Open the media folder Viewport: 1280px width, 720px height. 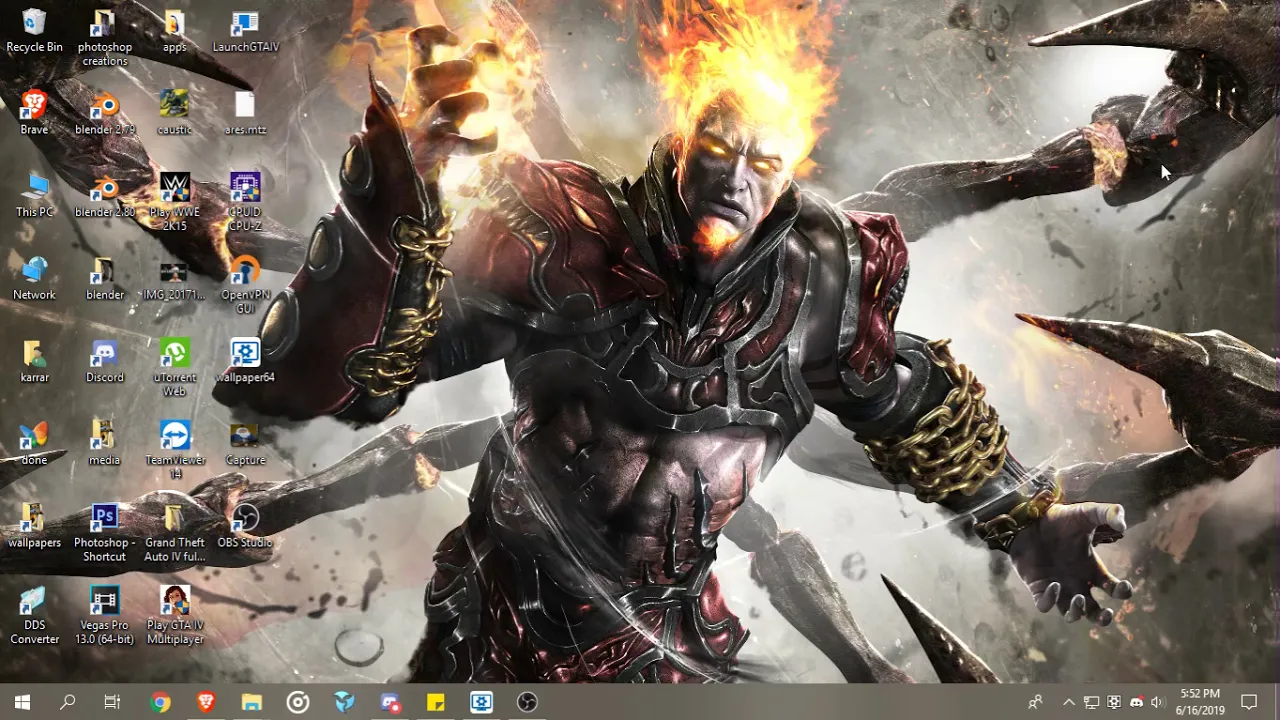pos(104,444)
